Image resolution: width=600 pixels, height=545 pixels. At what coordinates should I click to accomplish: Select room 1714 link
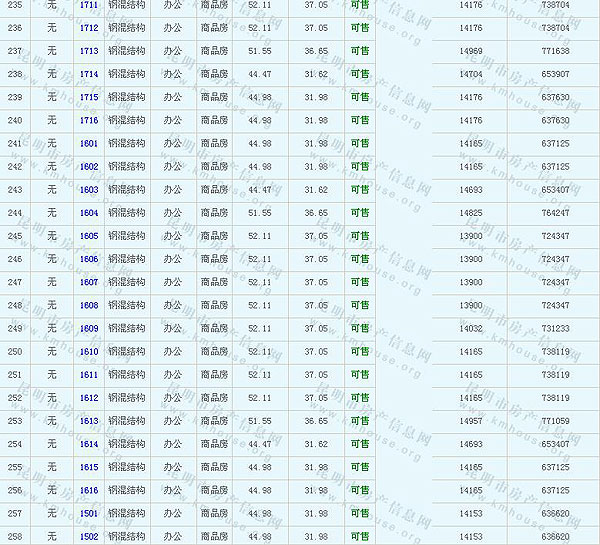89,74
